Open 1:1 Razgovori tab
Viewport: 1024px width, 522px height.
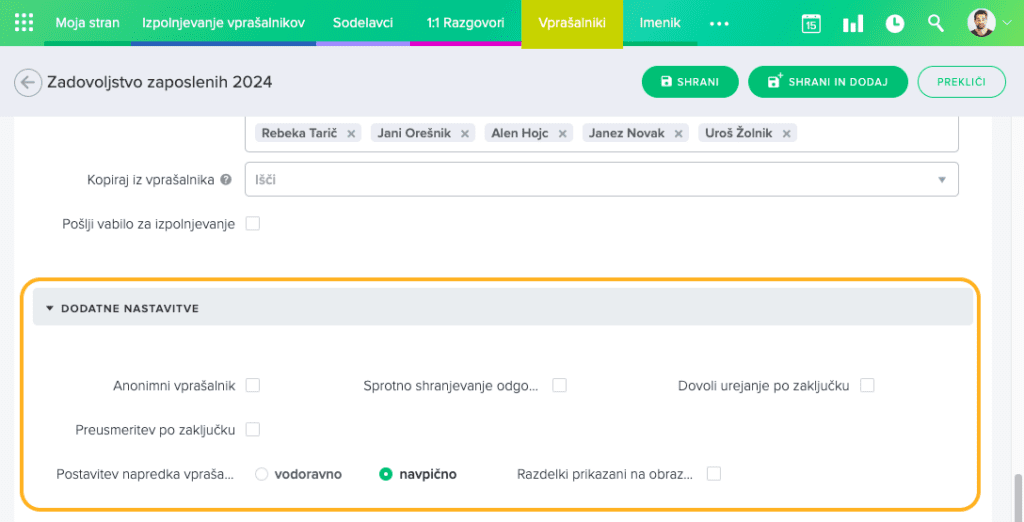pos(466,23)
